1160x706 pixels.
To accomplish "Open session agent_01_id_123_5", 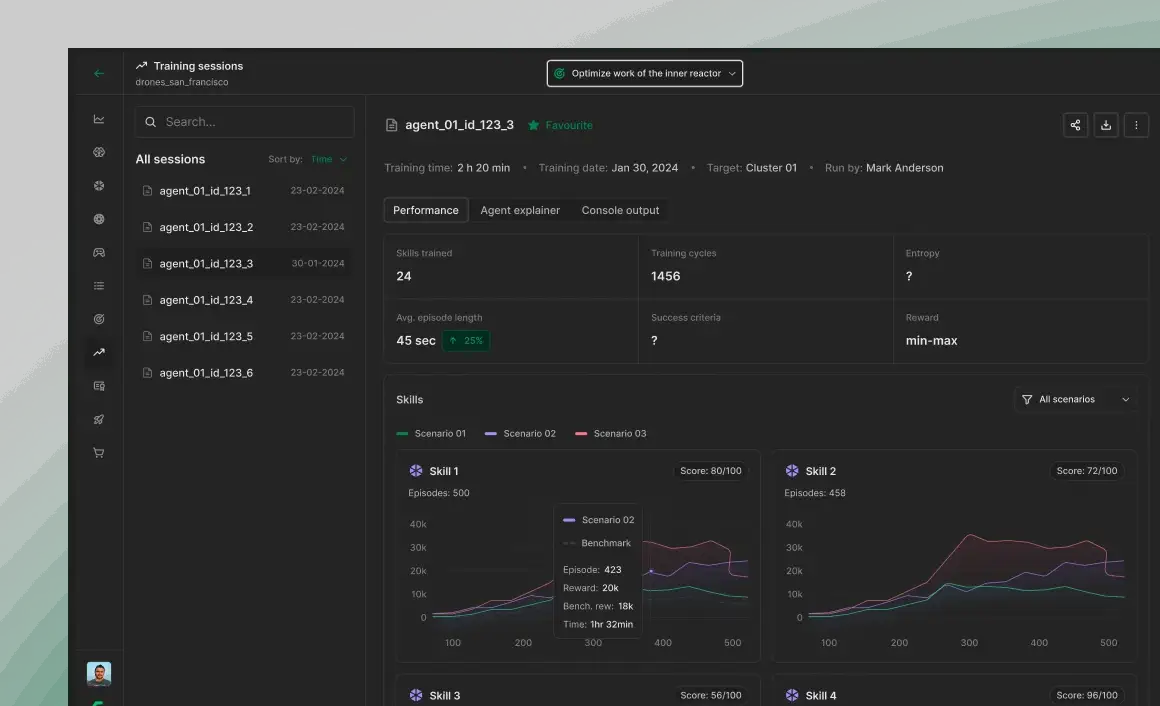I will [244, 336].
